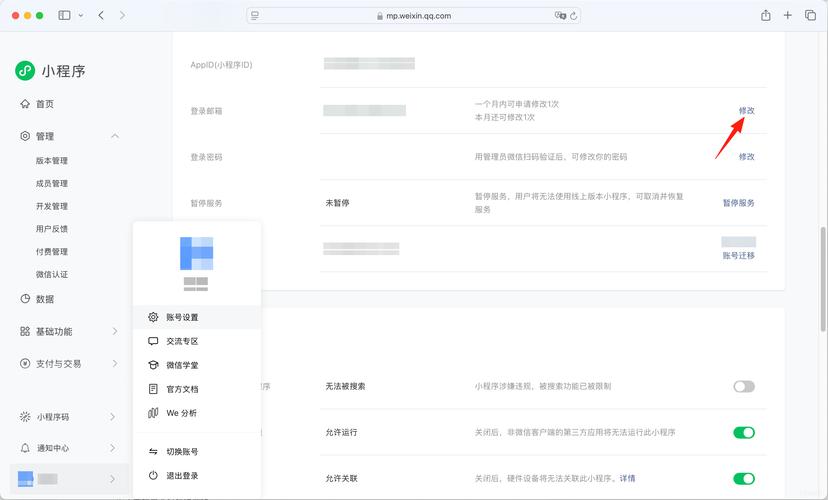
Task: Click the account avatar in popup
Action: point(196,253)
